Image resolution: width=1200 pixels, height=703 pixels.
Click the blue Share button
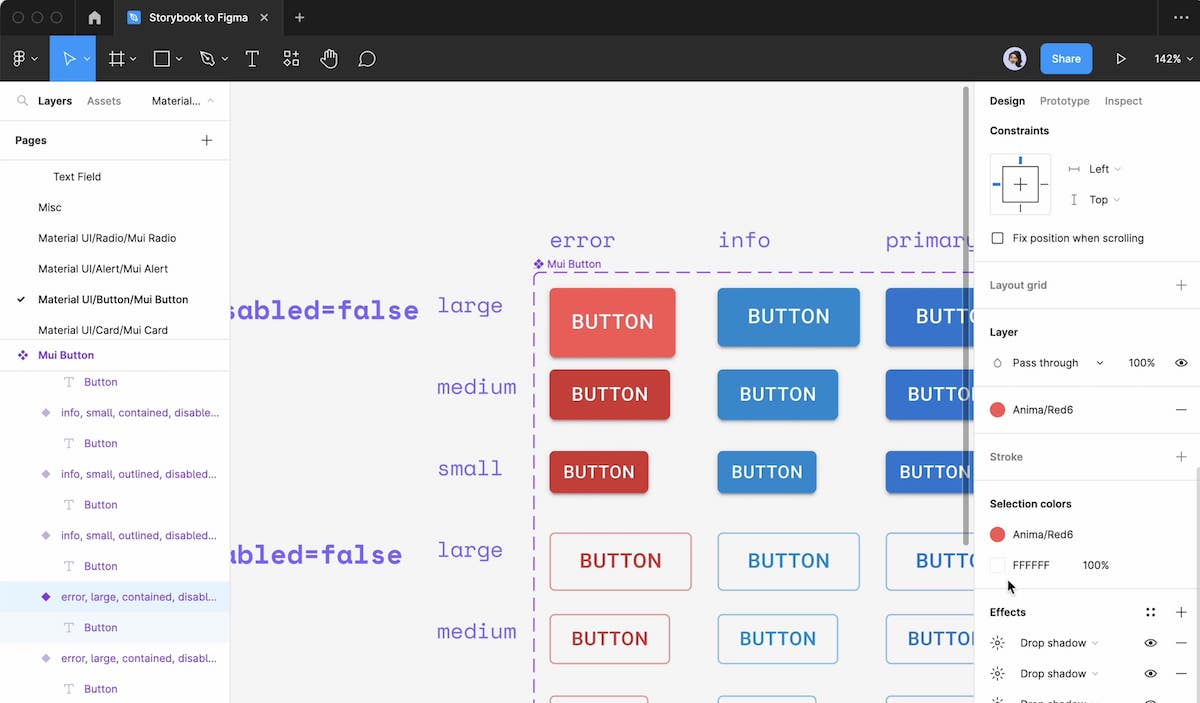click(x=1065, y=59)
